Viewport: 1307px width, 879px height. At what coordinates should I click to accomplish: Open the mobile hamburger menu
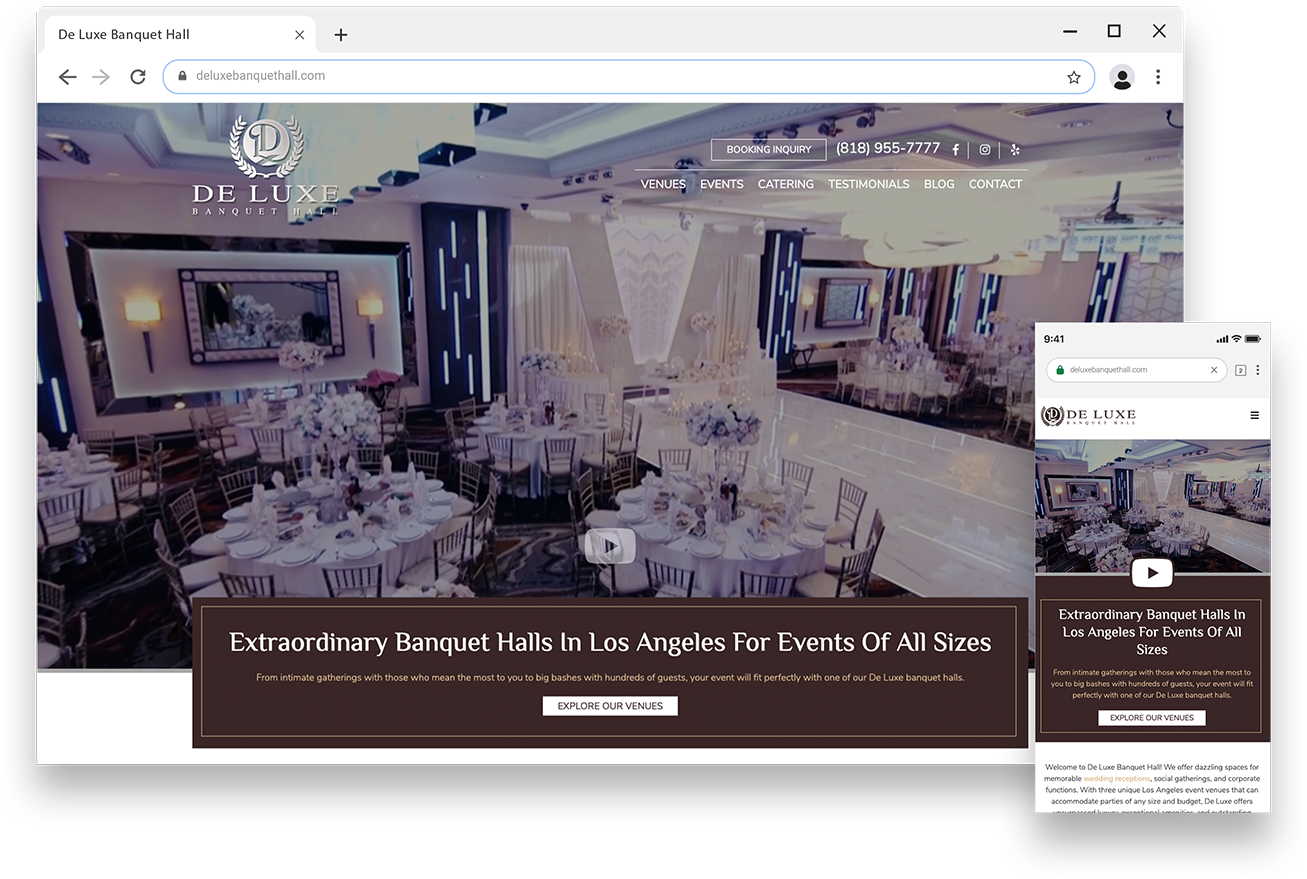tap(1255, 416)
